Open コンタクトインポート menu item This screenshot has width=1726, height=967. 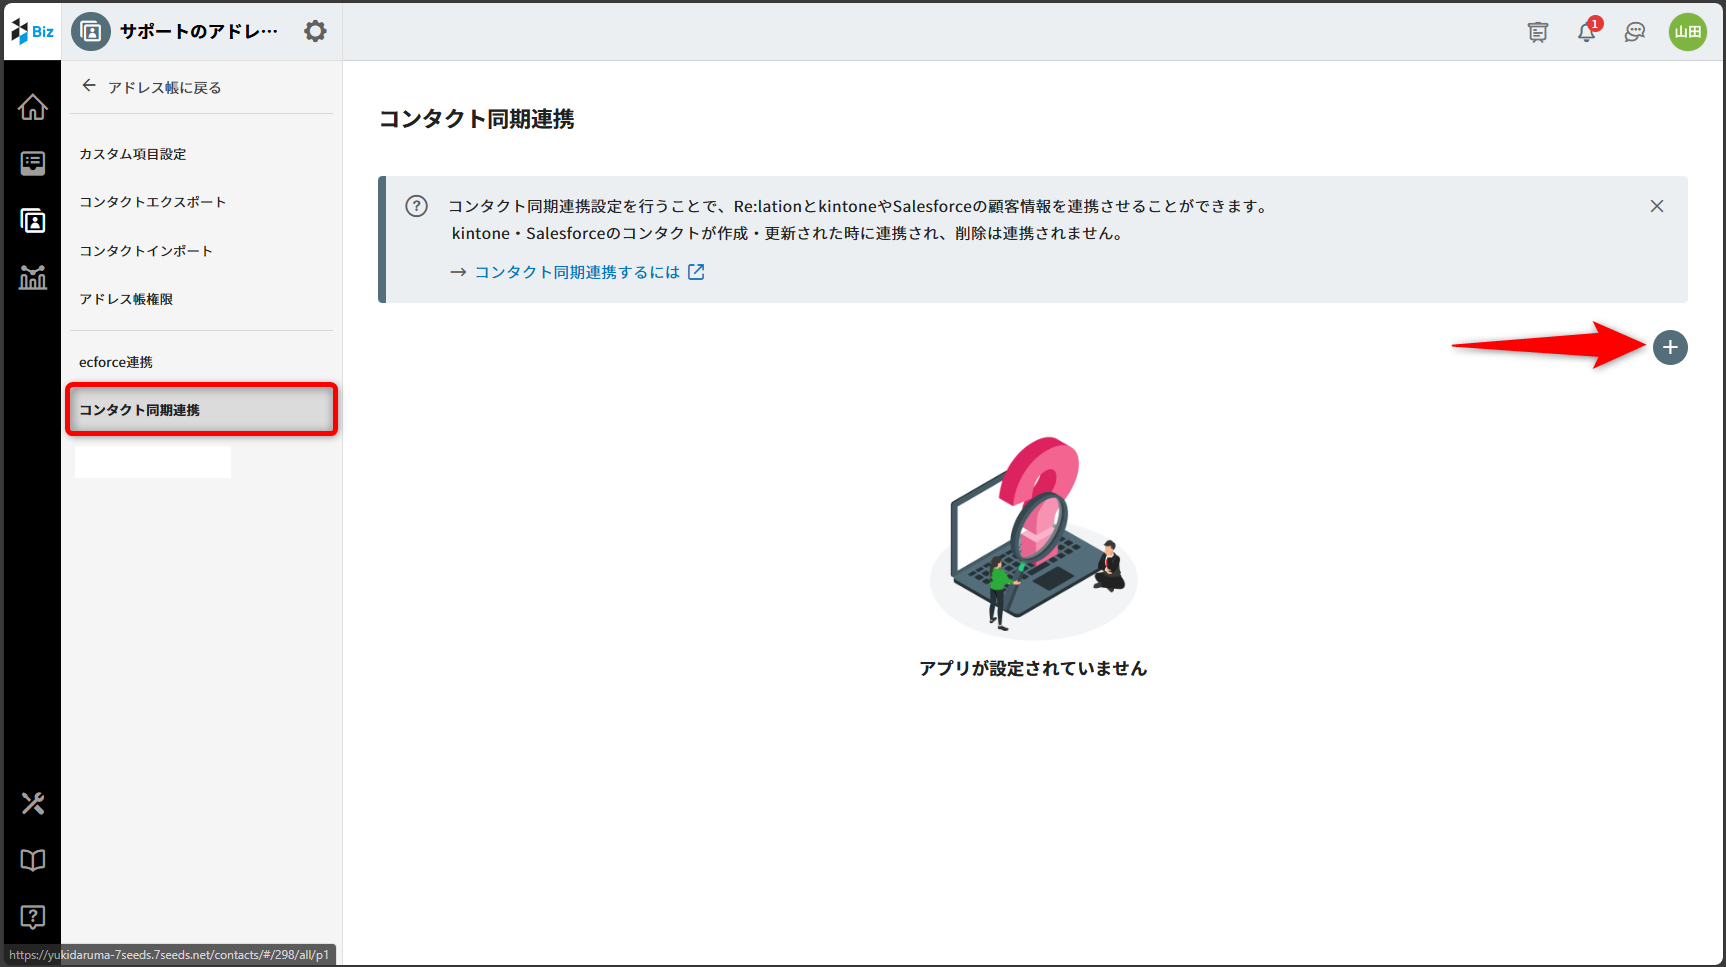click(x=146, y=251)
